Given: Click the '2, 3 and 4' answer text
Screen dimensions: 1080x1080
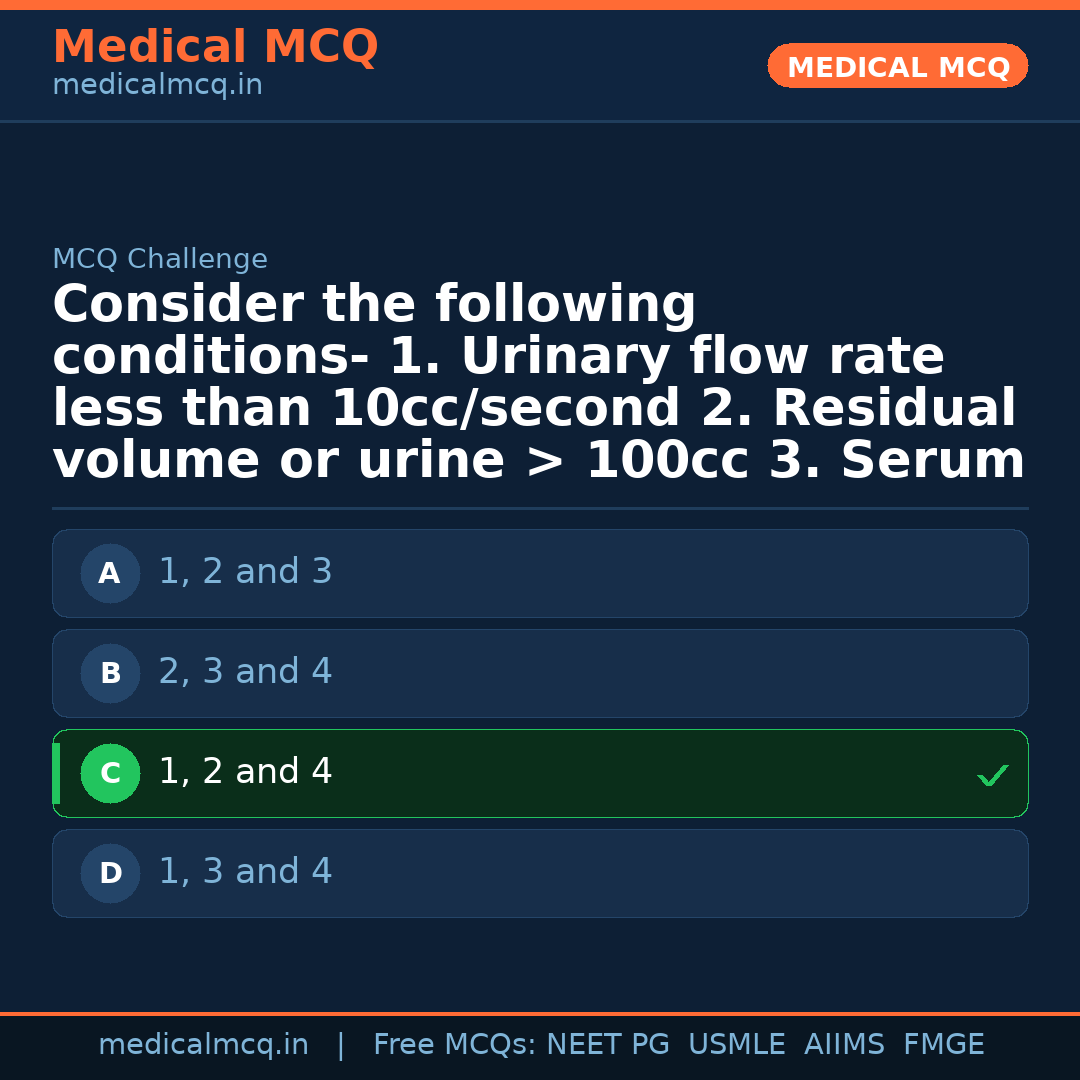Looking at the screenshot, I should point(245,672).
